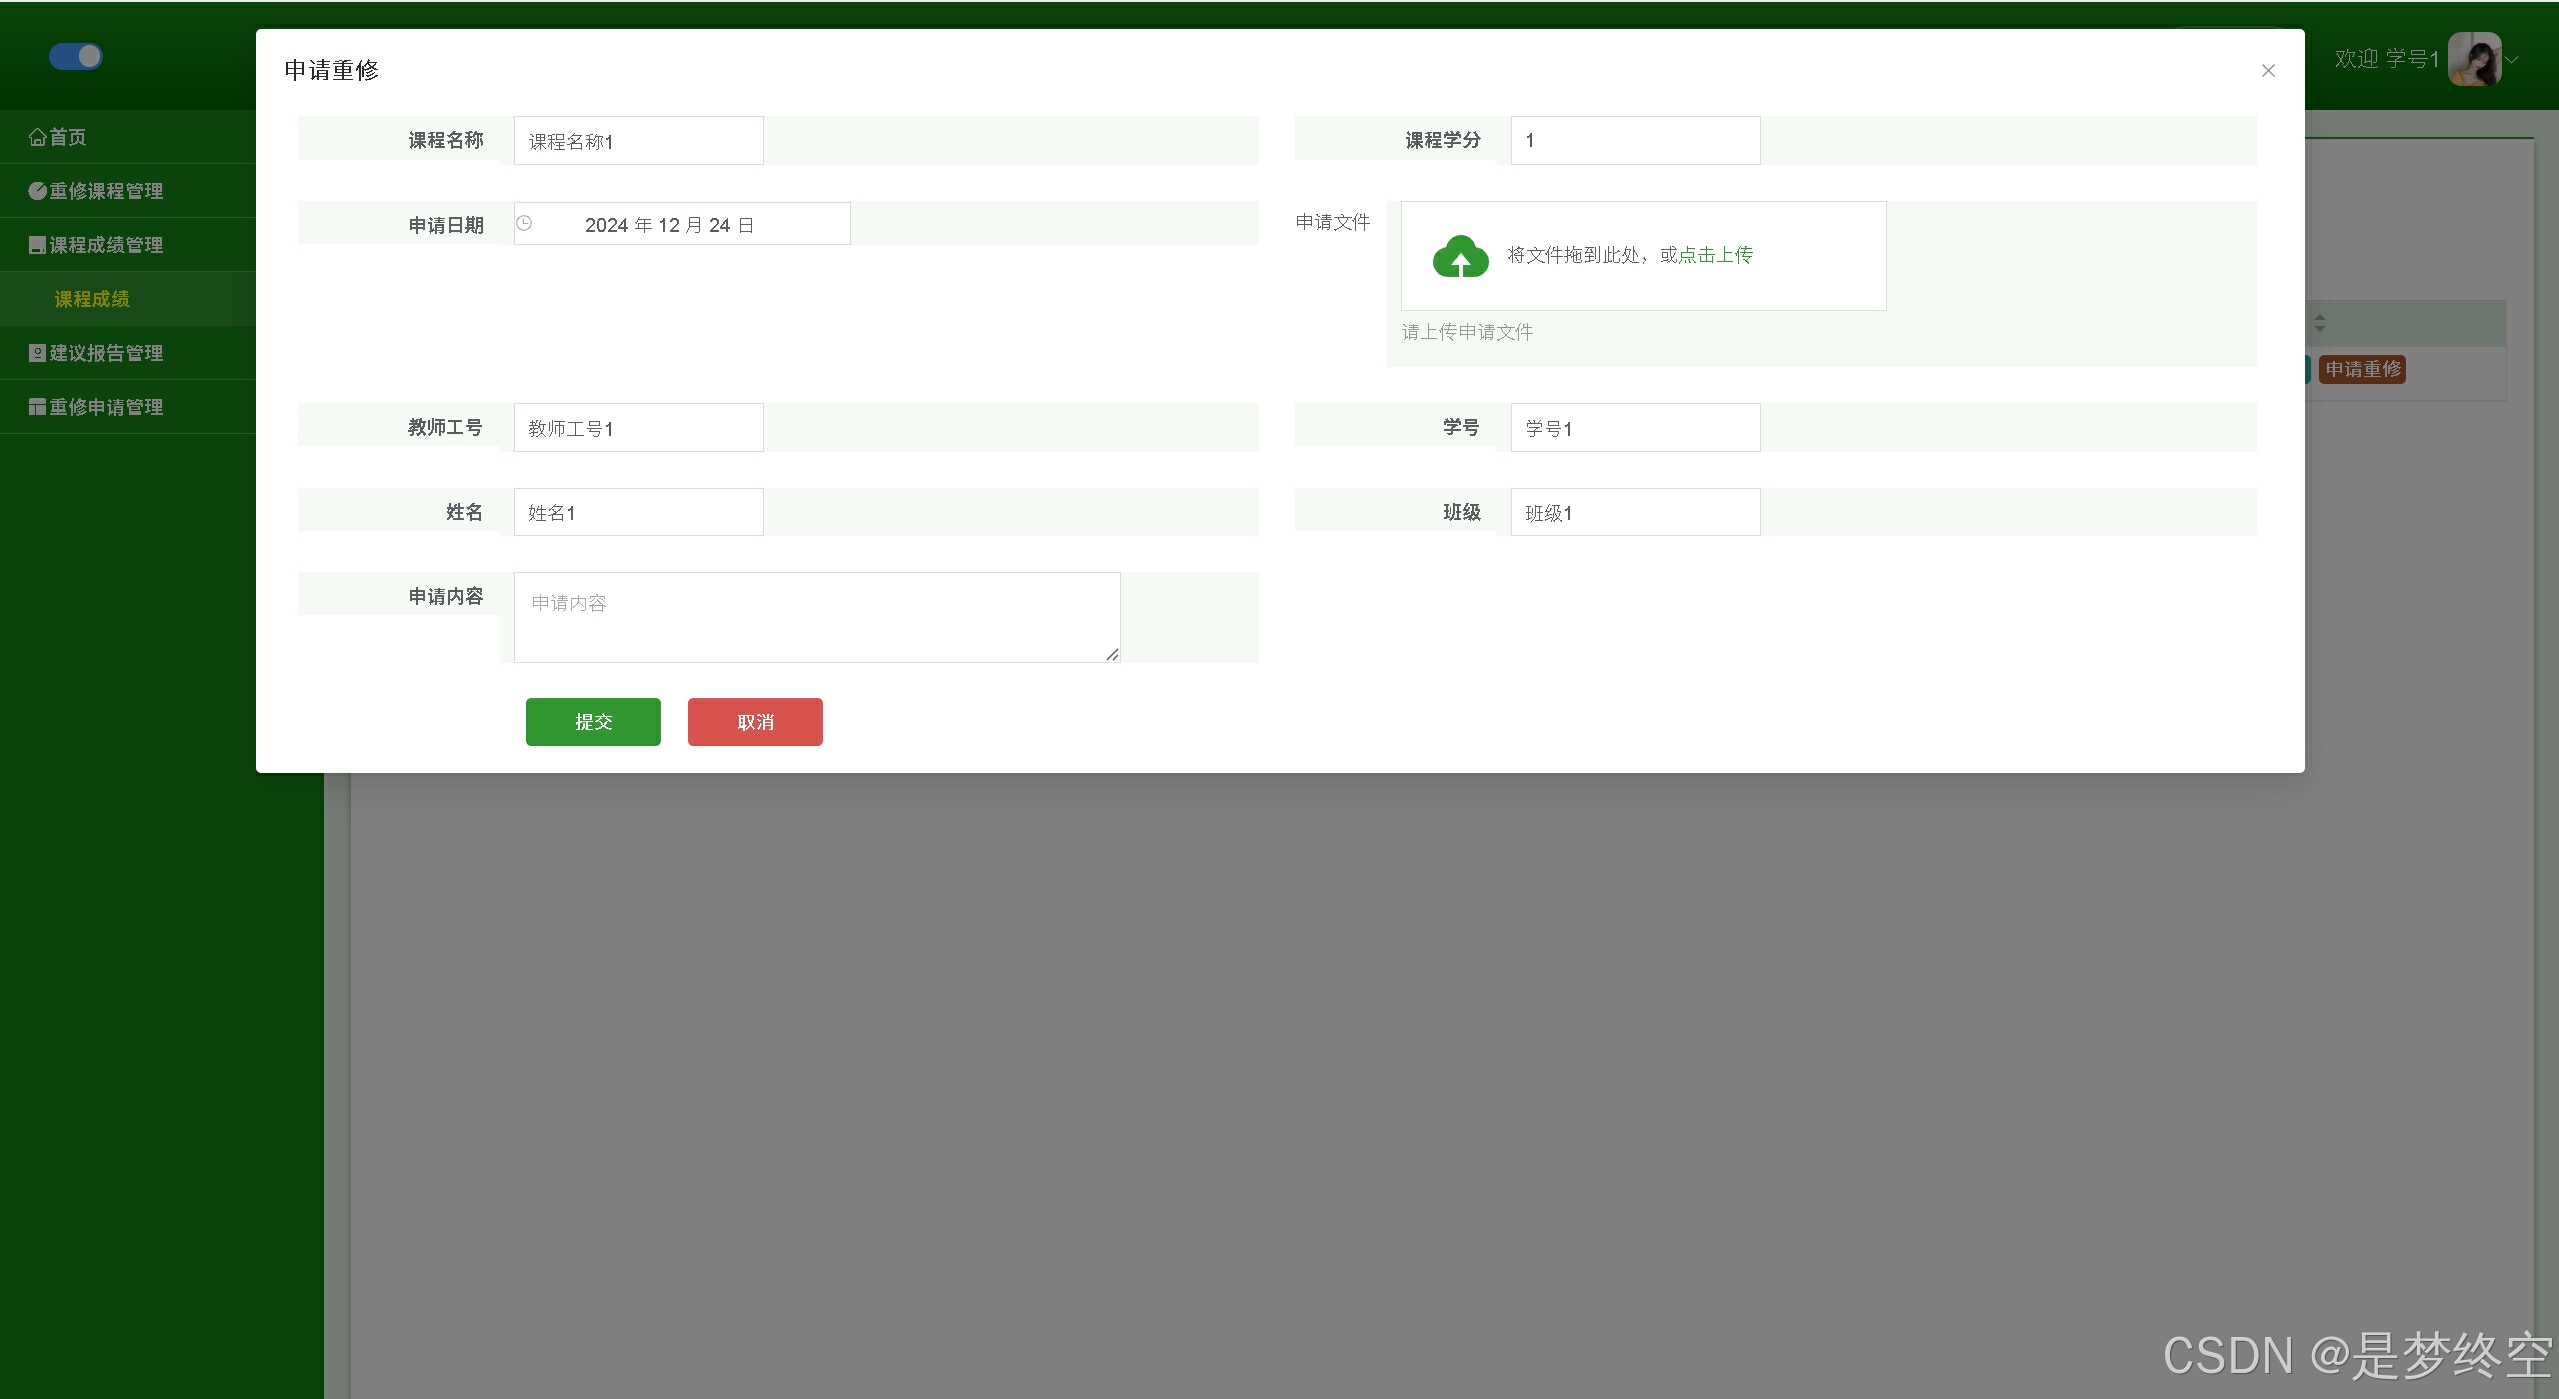Open 首页 menu with house icon
This screenshot has width=2559, height=1399.
pyautogui.click(x=58, y=137)
